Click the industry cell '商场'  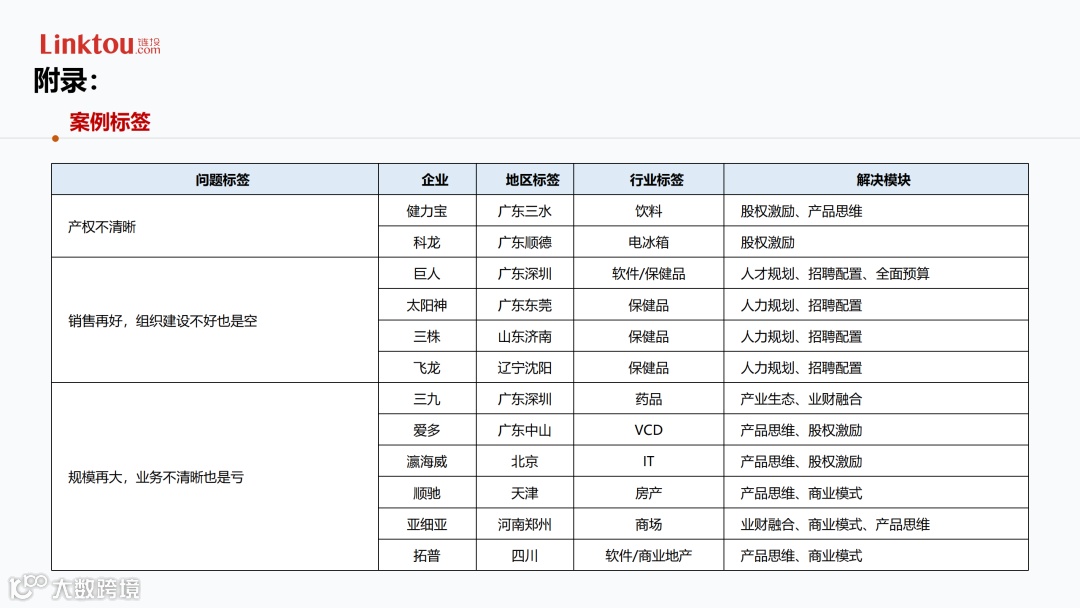click(x=649, y=525)
